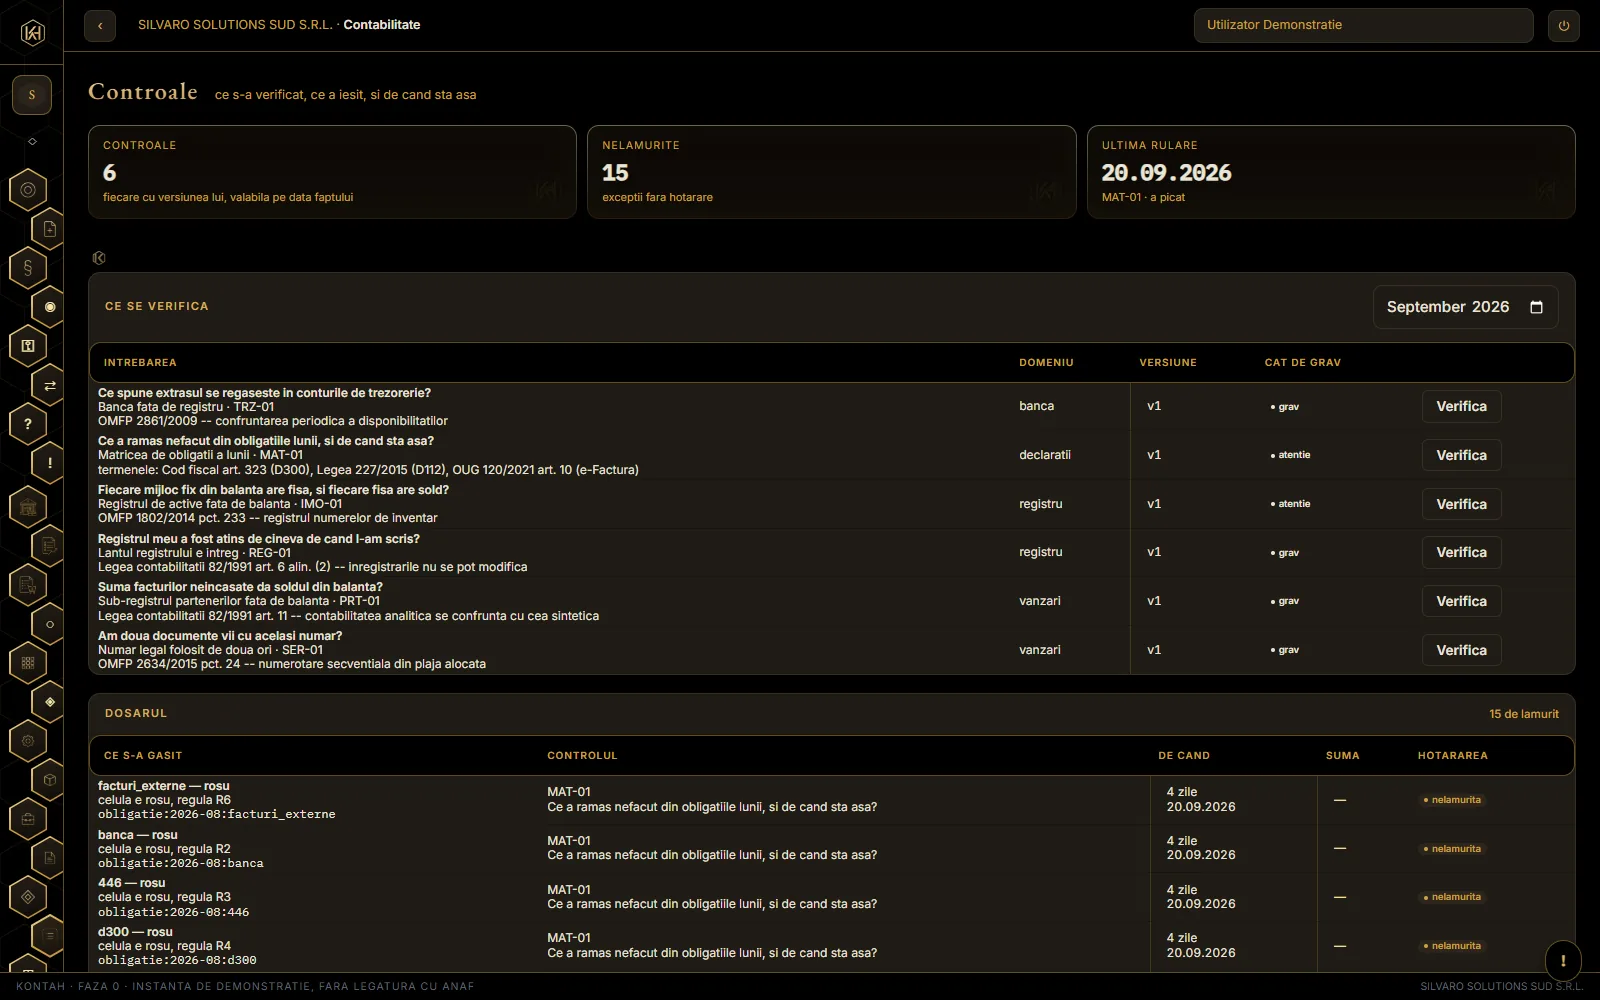Click the power logout icon top right
1600x1000 pixels.
coord(1564,26)
